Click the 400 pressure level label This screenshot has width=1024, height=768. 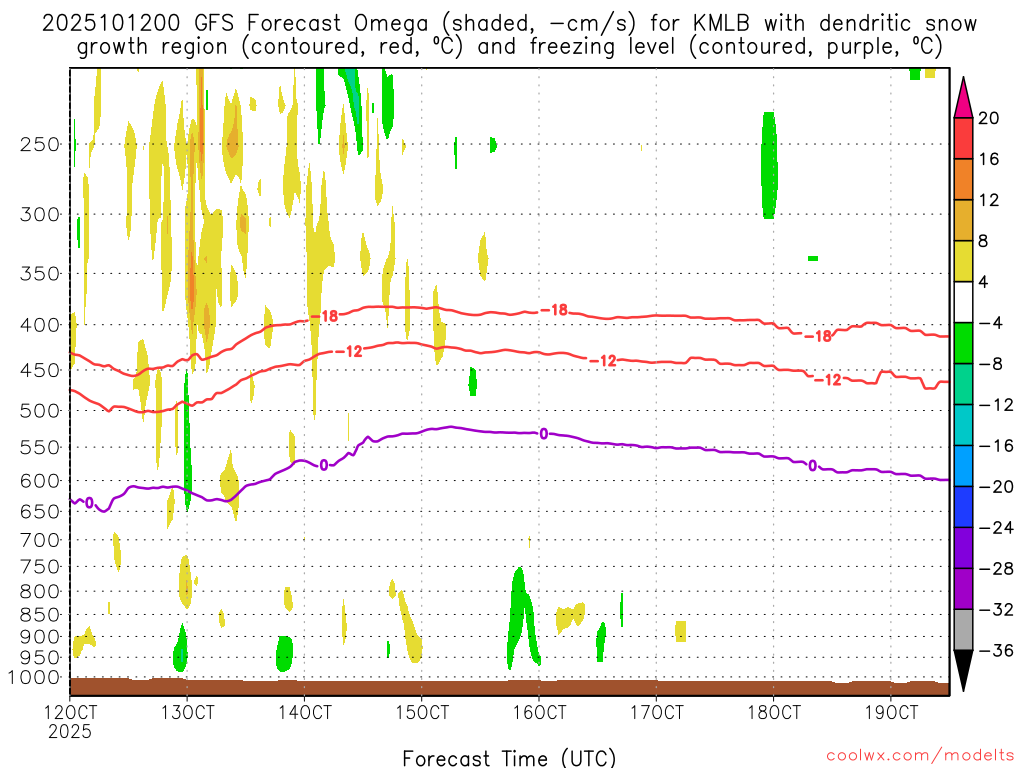[40, 325]
